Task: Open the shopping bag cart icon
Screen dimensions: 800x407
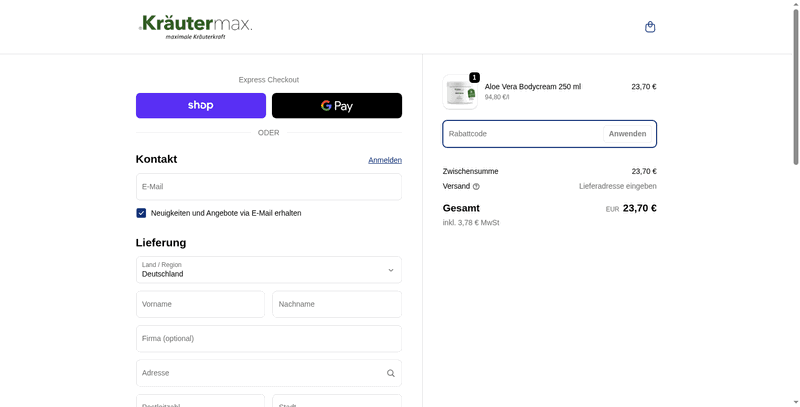Action: coord(650,27)
